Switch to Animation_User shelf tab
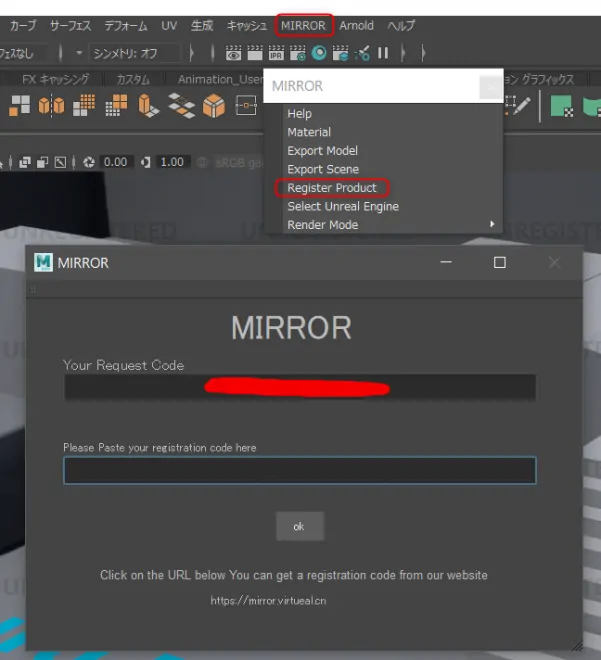This screenshot has height=660, width=601. pyautogui.click(x=220, y=79)
